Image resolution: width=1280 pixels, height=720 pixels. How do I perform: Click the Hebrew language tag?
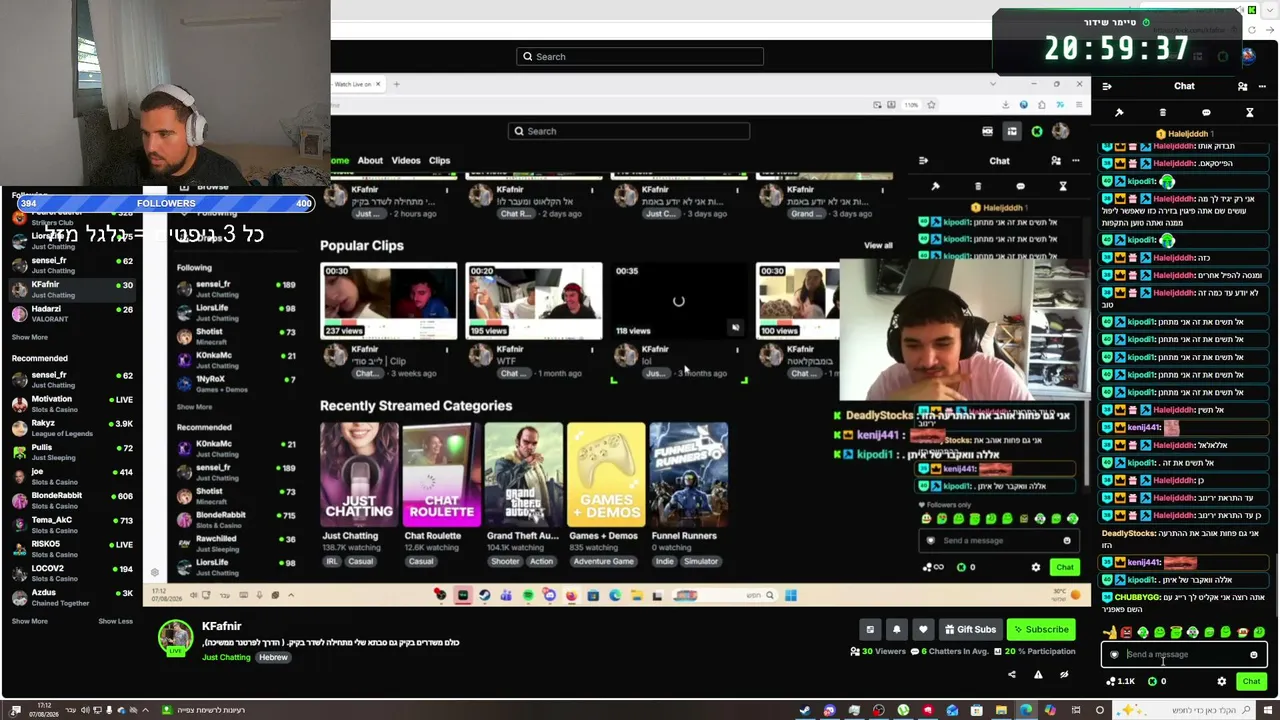[x=273, y=657]
